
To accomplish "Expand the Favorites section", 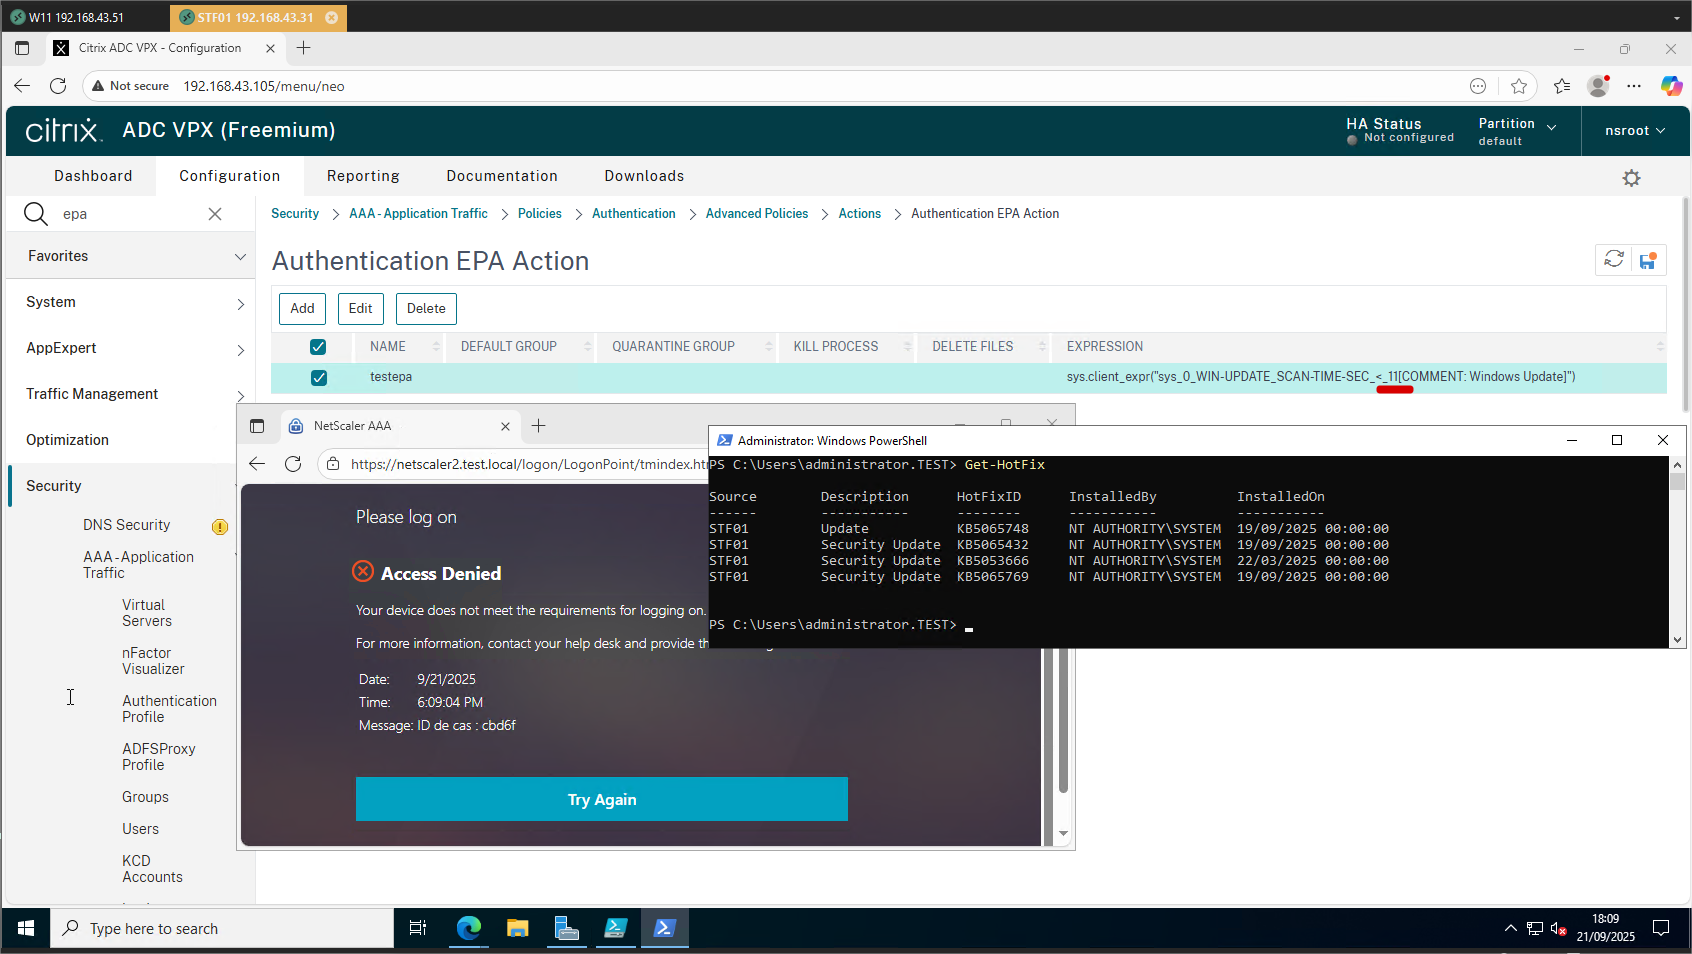I will coord(130,256).
